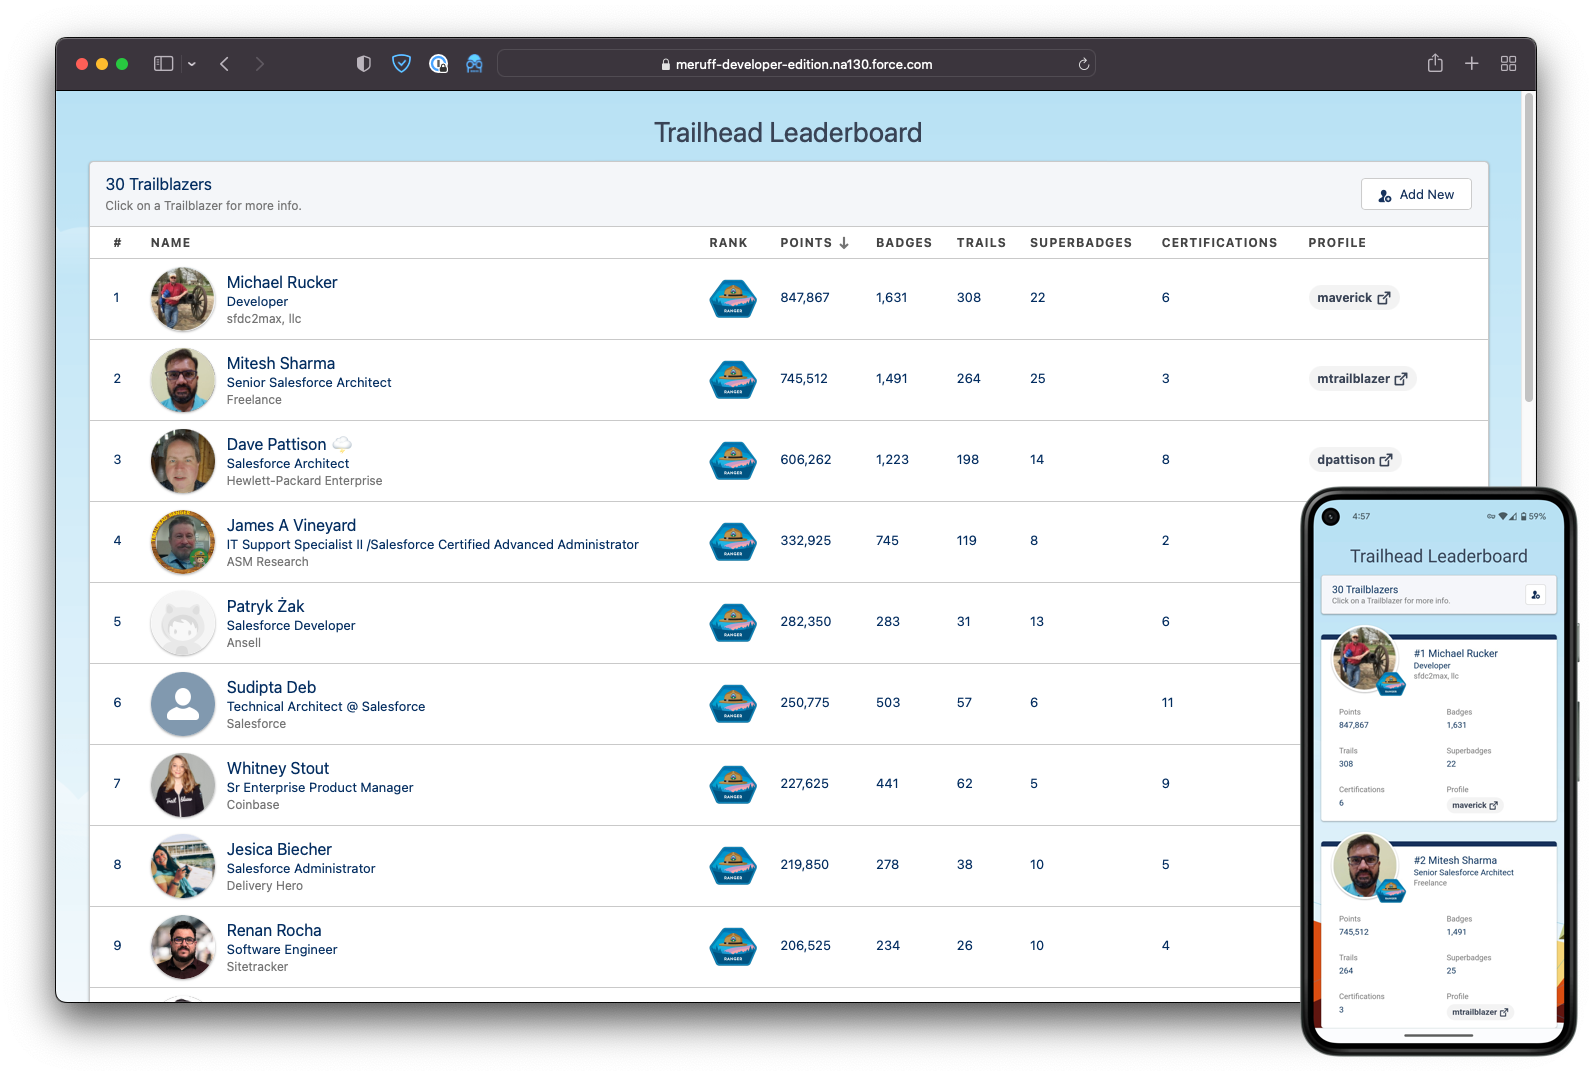Click Jesica Biecher's name

pyautogui.click(x=279, y=849)
